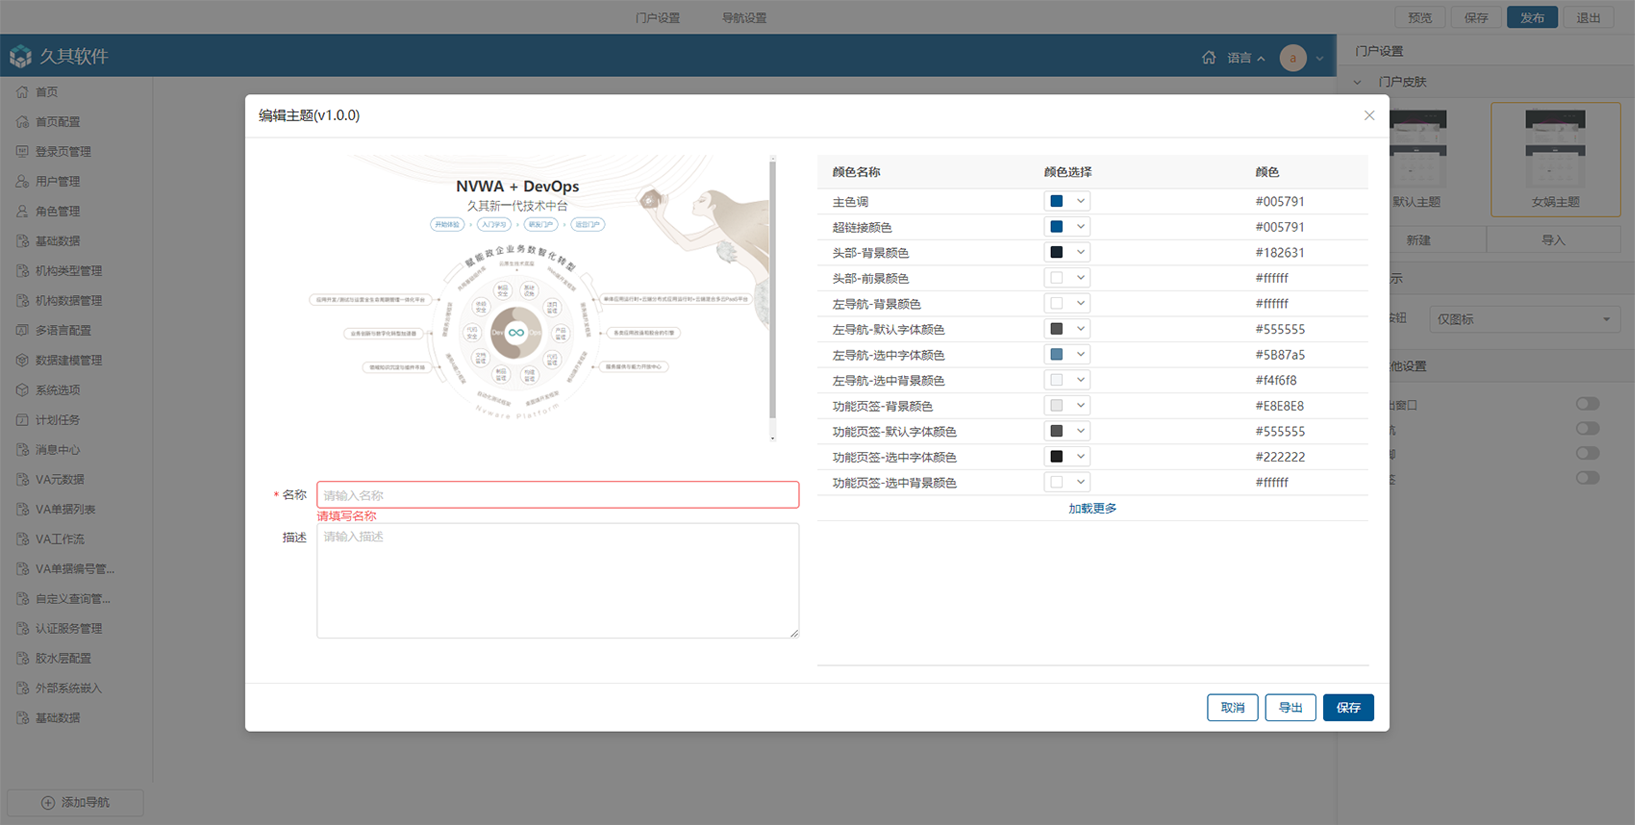
Task: Toggle the last switch under 其他设置
Action: tap(1587, 478)
